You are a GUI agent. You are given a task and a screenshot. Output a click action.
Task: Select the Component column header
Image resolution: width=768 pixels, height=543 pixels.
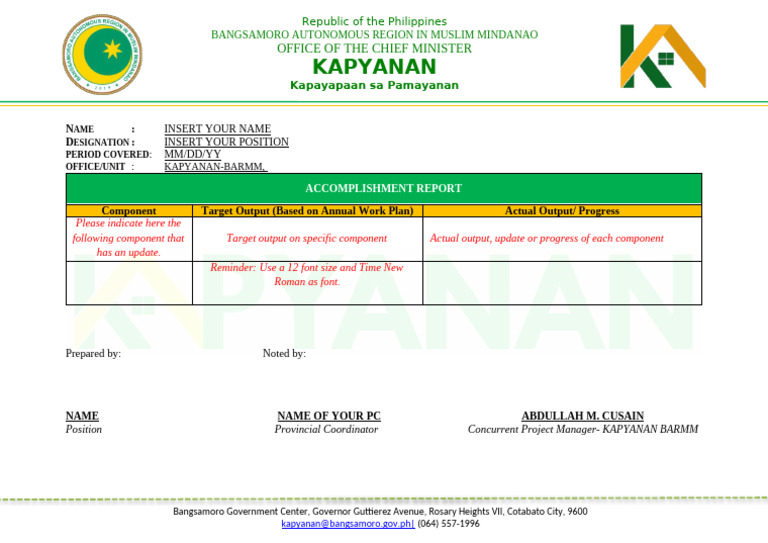(x=129, y=211)
